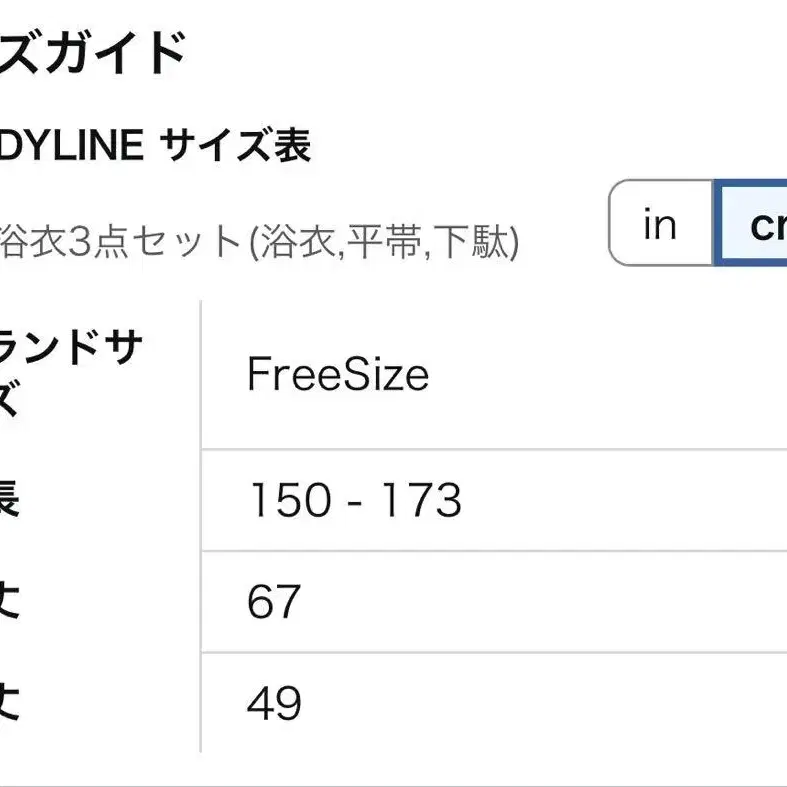Click the (浴衣,平帯,下駄) parenthetical text
787x787 pixels.
click(x=384, y=242)
